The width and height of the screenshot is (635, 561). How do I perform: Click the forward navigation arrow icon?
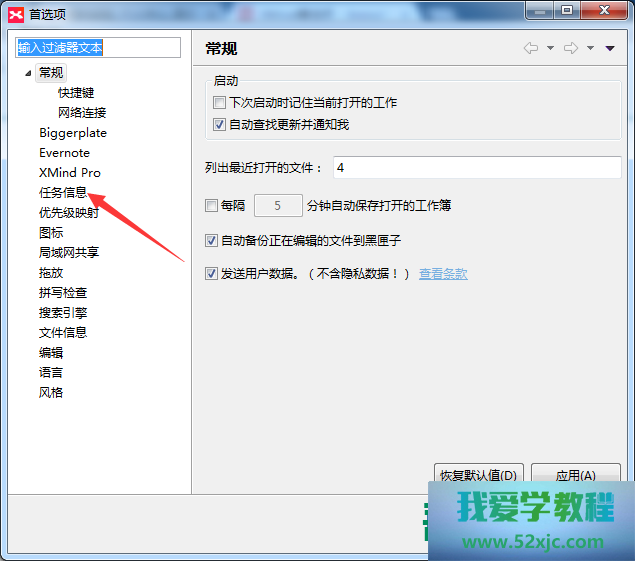[x=571, y=48]
